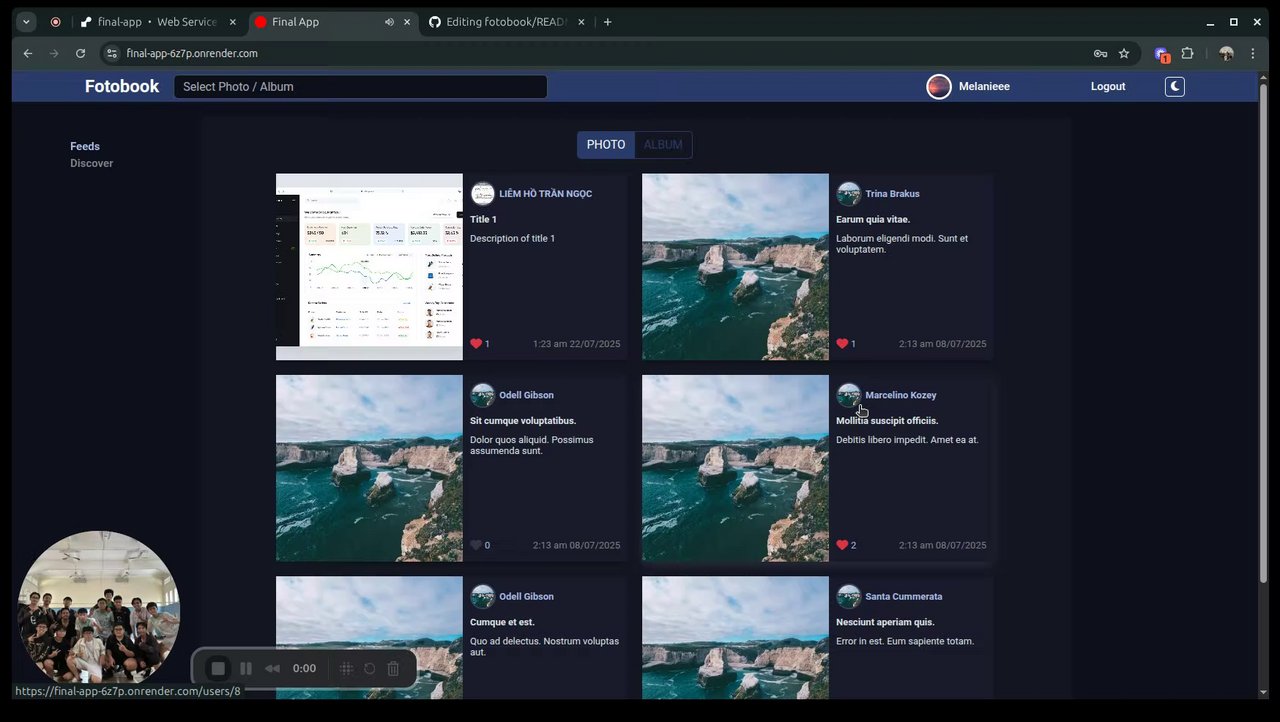Pause the screen recording
This screenshot has width=1280, height=722.
pyautogui.click(x=246, y=668)
